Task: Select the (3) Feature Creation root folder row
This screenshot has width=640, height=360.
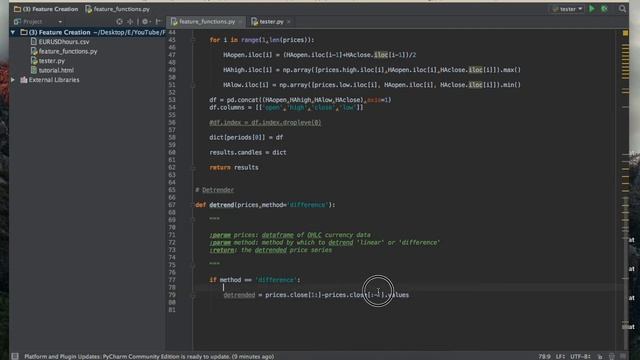Action: pyautogui.click(x=87, y=32)
